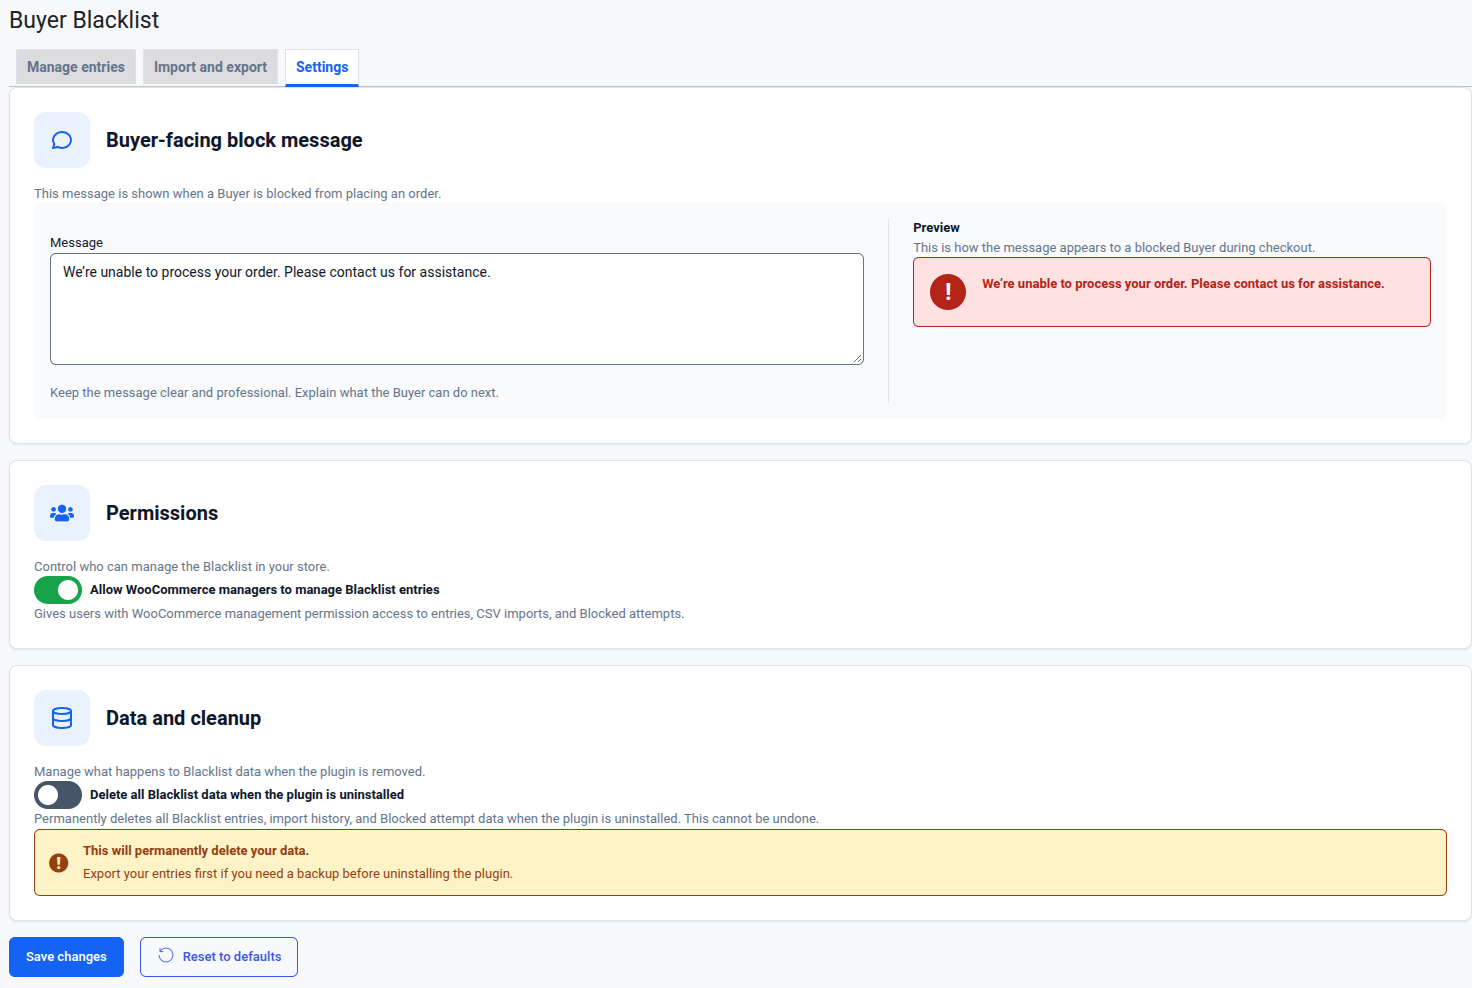
Task: Click the warning icon in the yellow delete notice
Action: point(59,862)
